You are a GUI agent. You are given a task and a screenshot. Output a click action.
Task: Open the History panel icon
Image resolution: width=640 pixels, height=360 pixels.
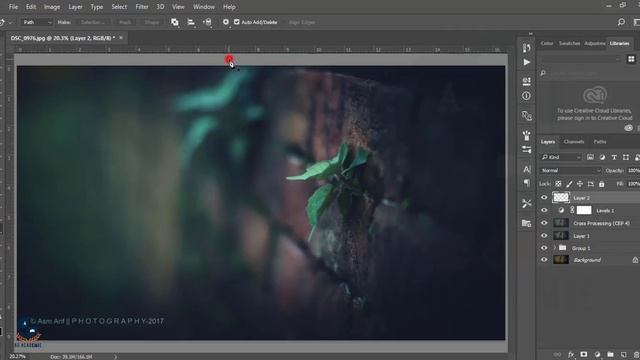point(527,48)
